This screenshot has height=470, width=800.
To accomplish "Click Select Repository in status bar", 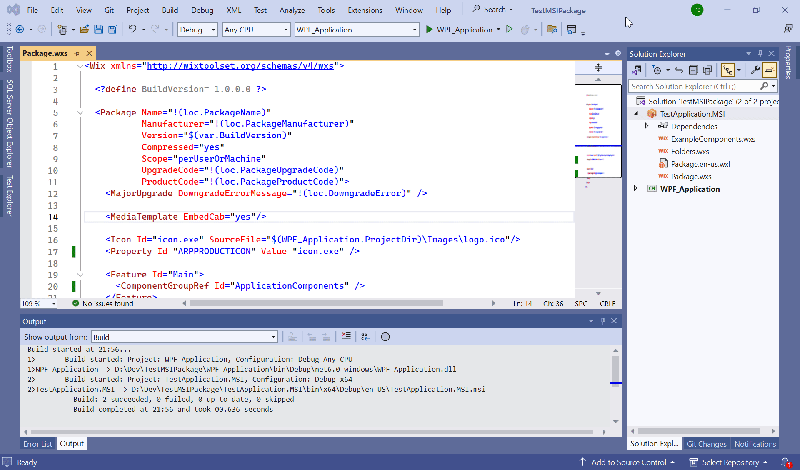I will pos(729,462).
